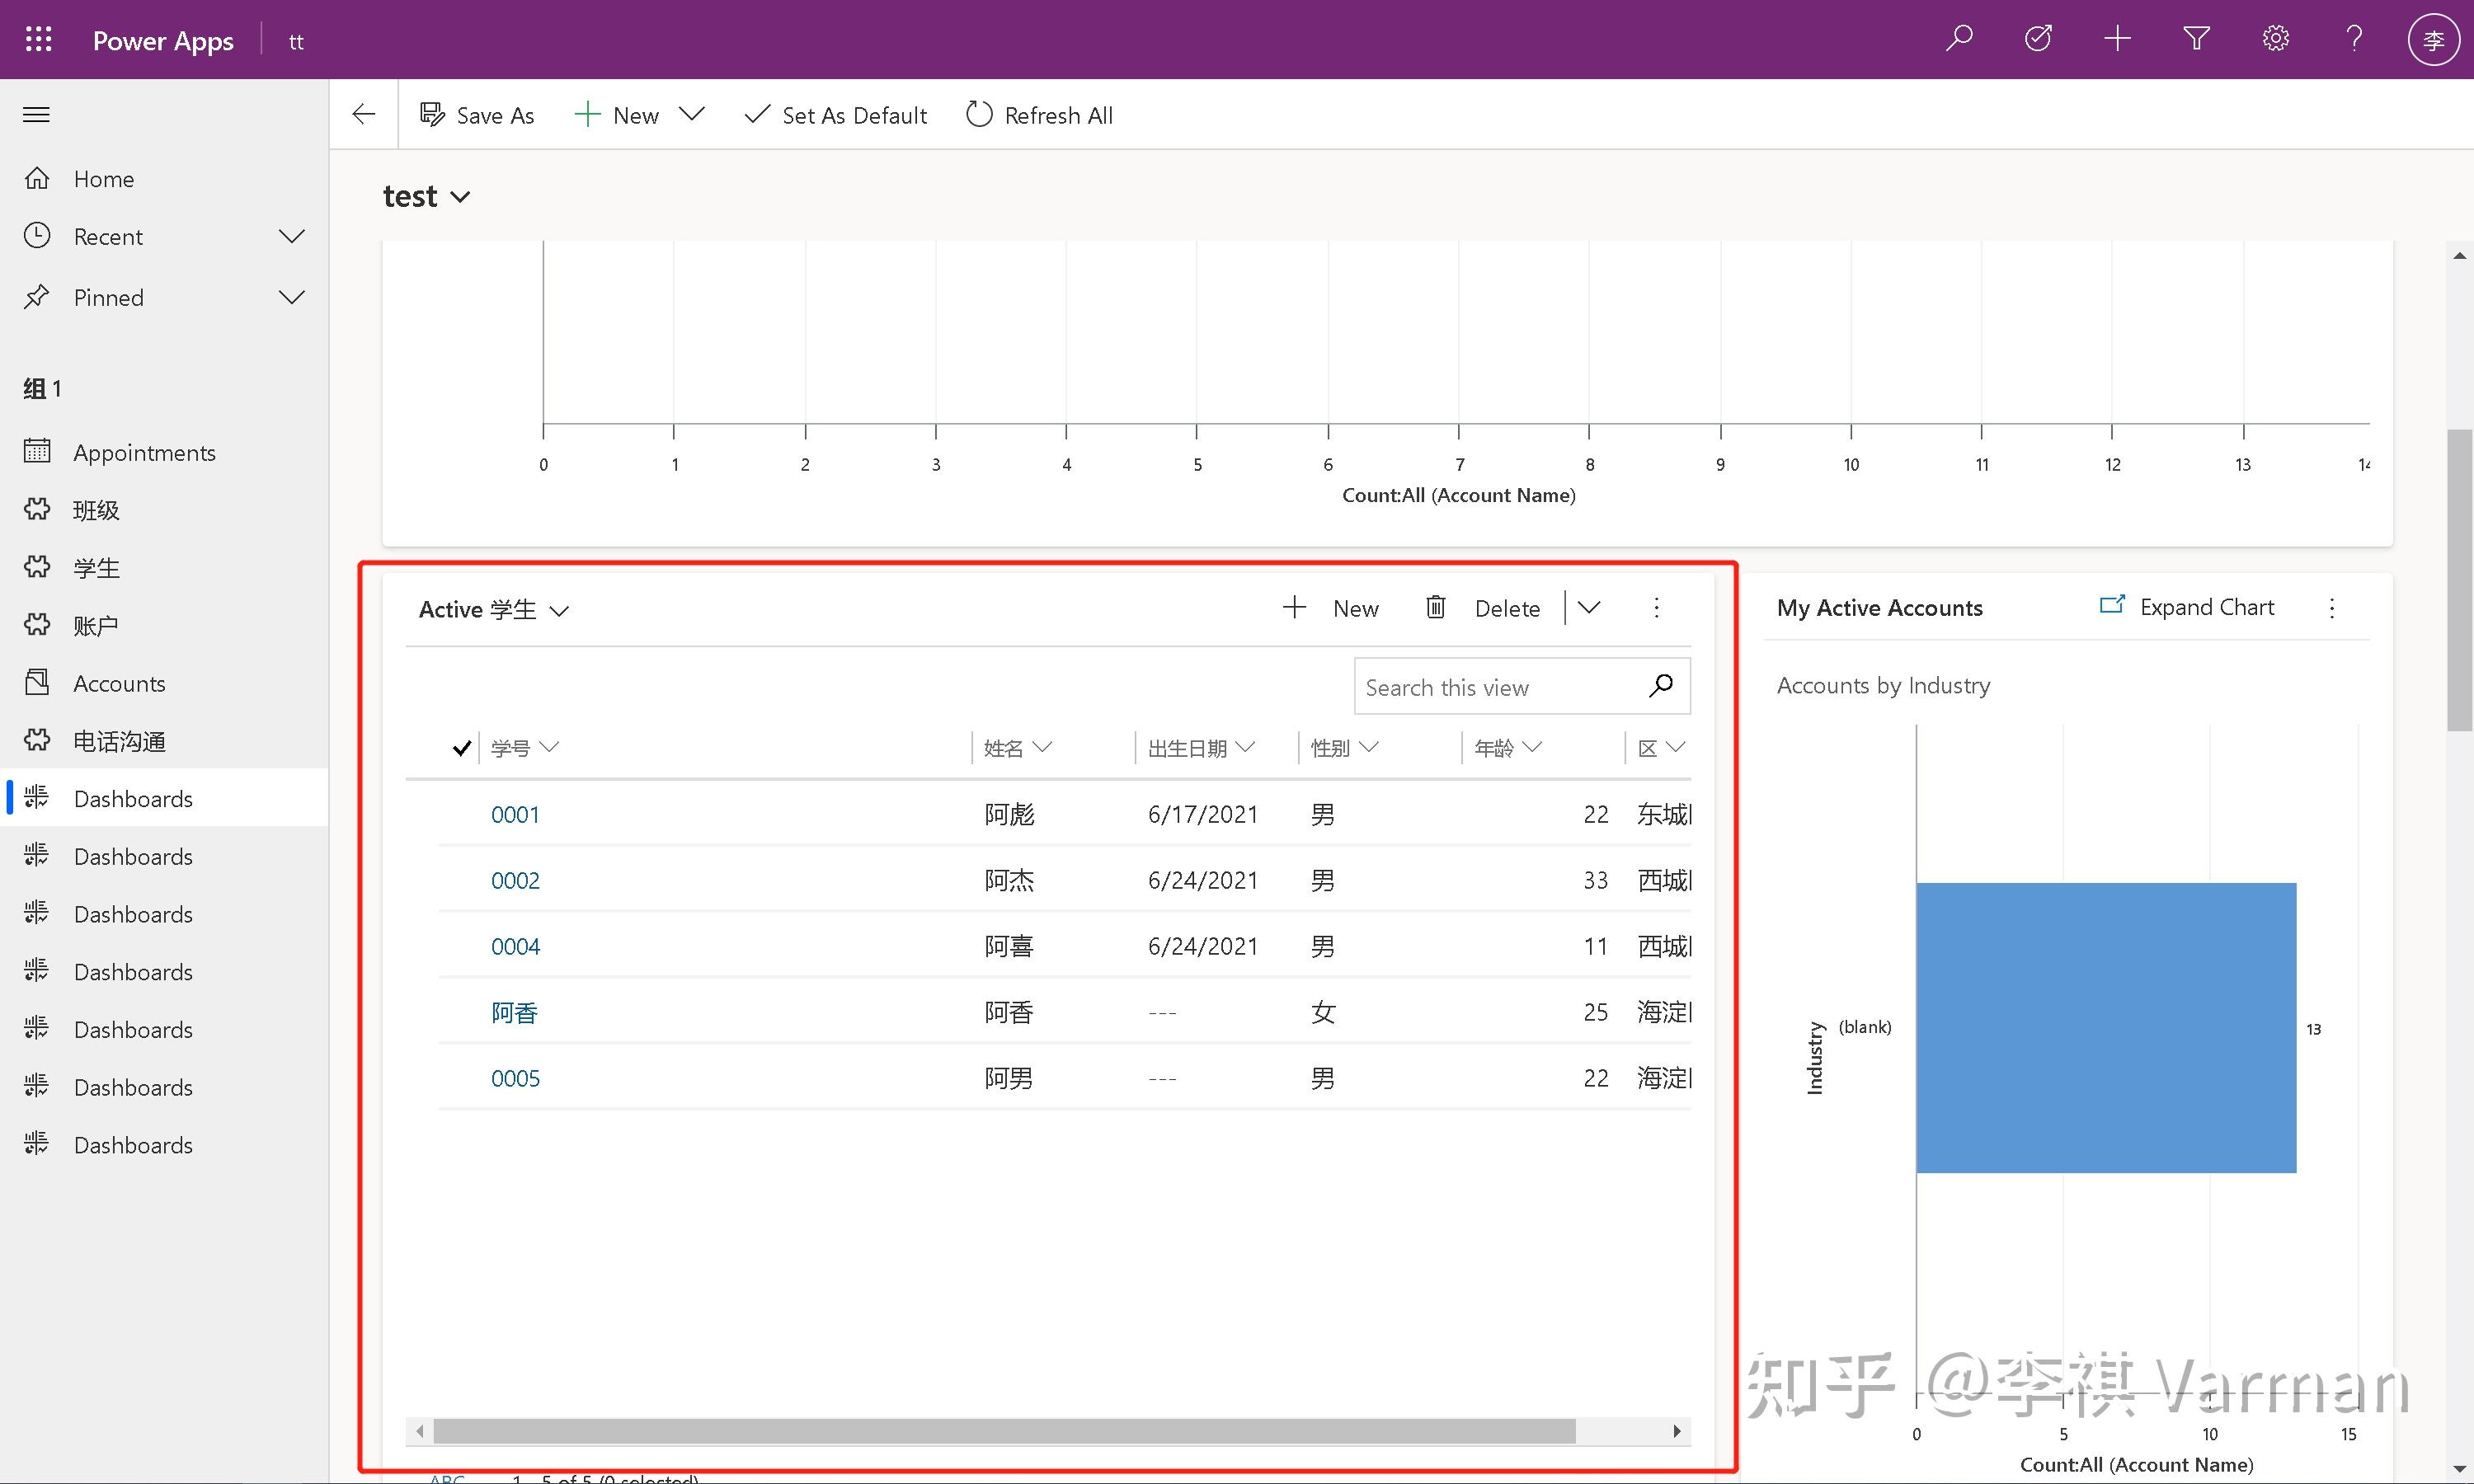This screenshot has width=2474, height=1484.
Task: Collapse the sidebar with the hamburger icon
Action: tap(37, 115)
